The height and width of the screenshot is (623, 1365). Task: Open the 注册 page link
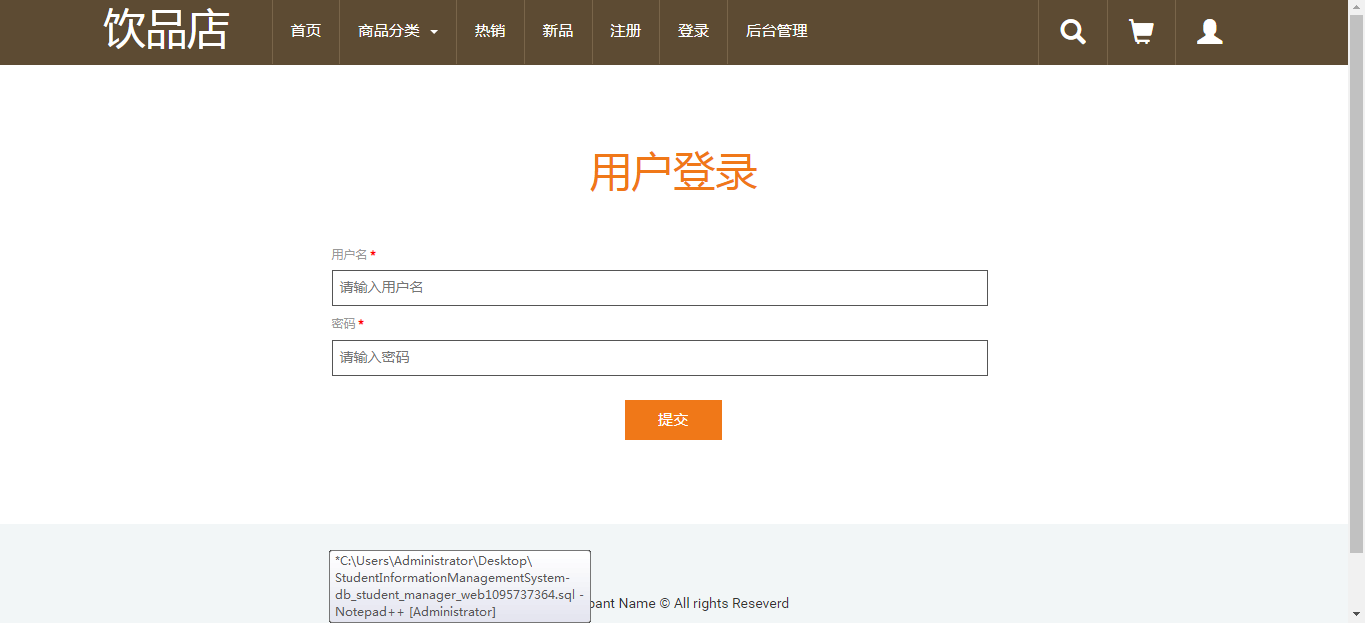click(626, 31)
